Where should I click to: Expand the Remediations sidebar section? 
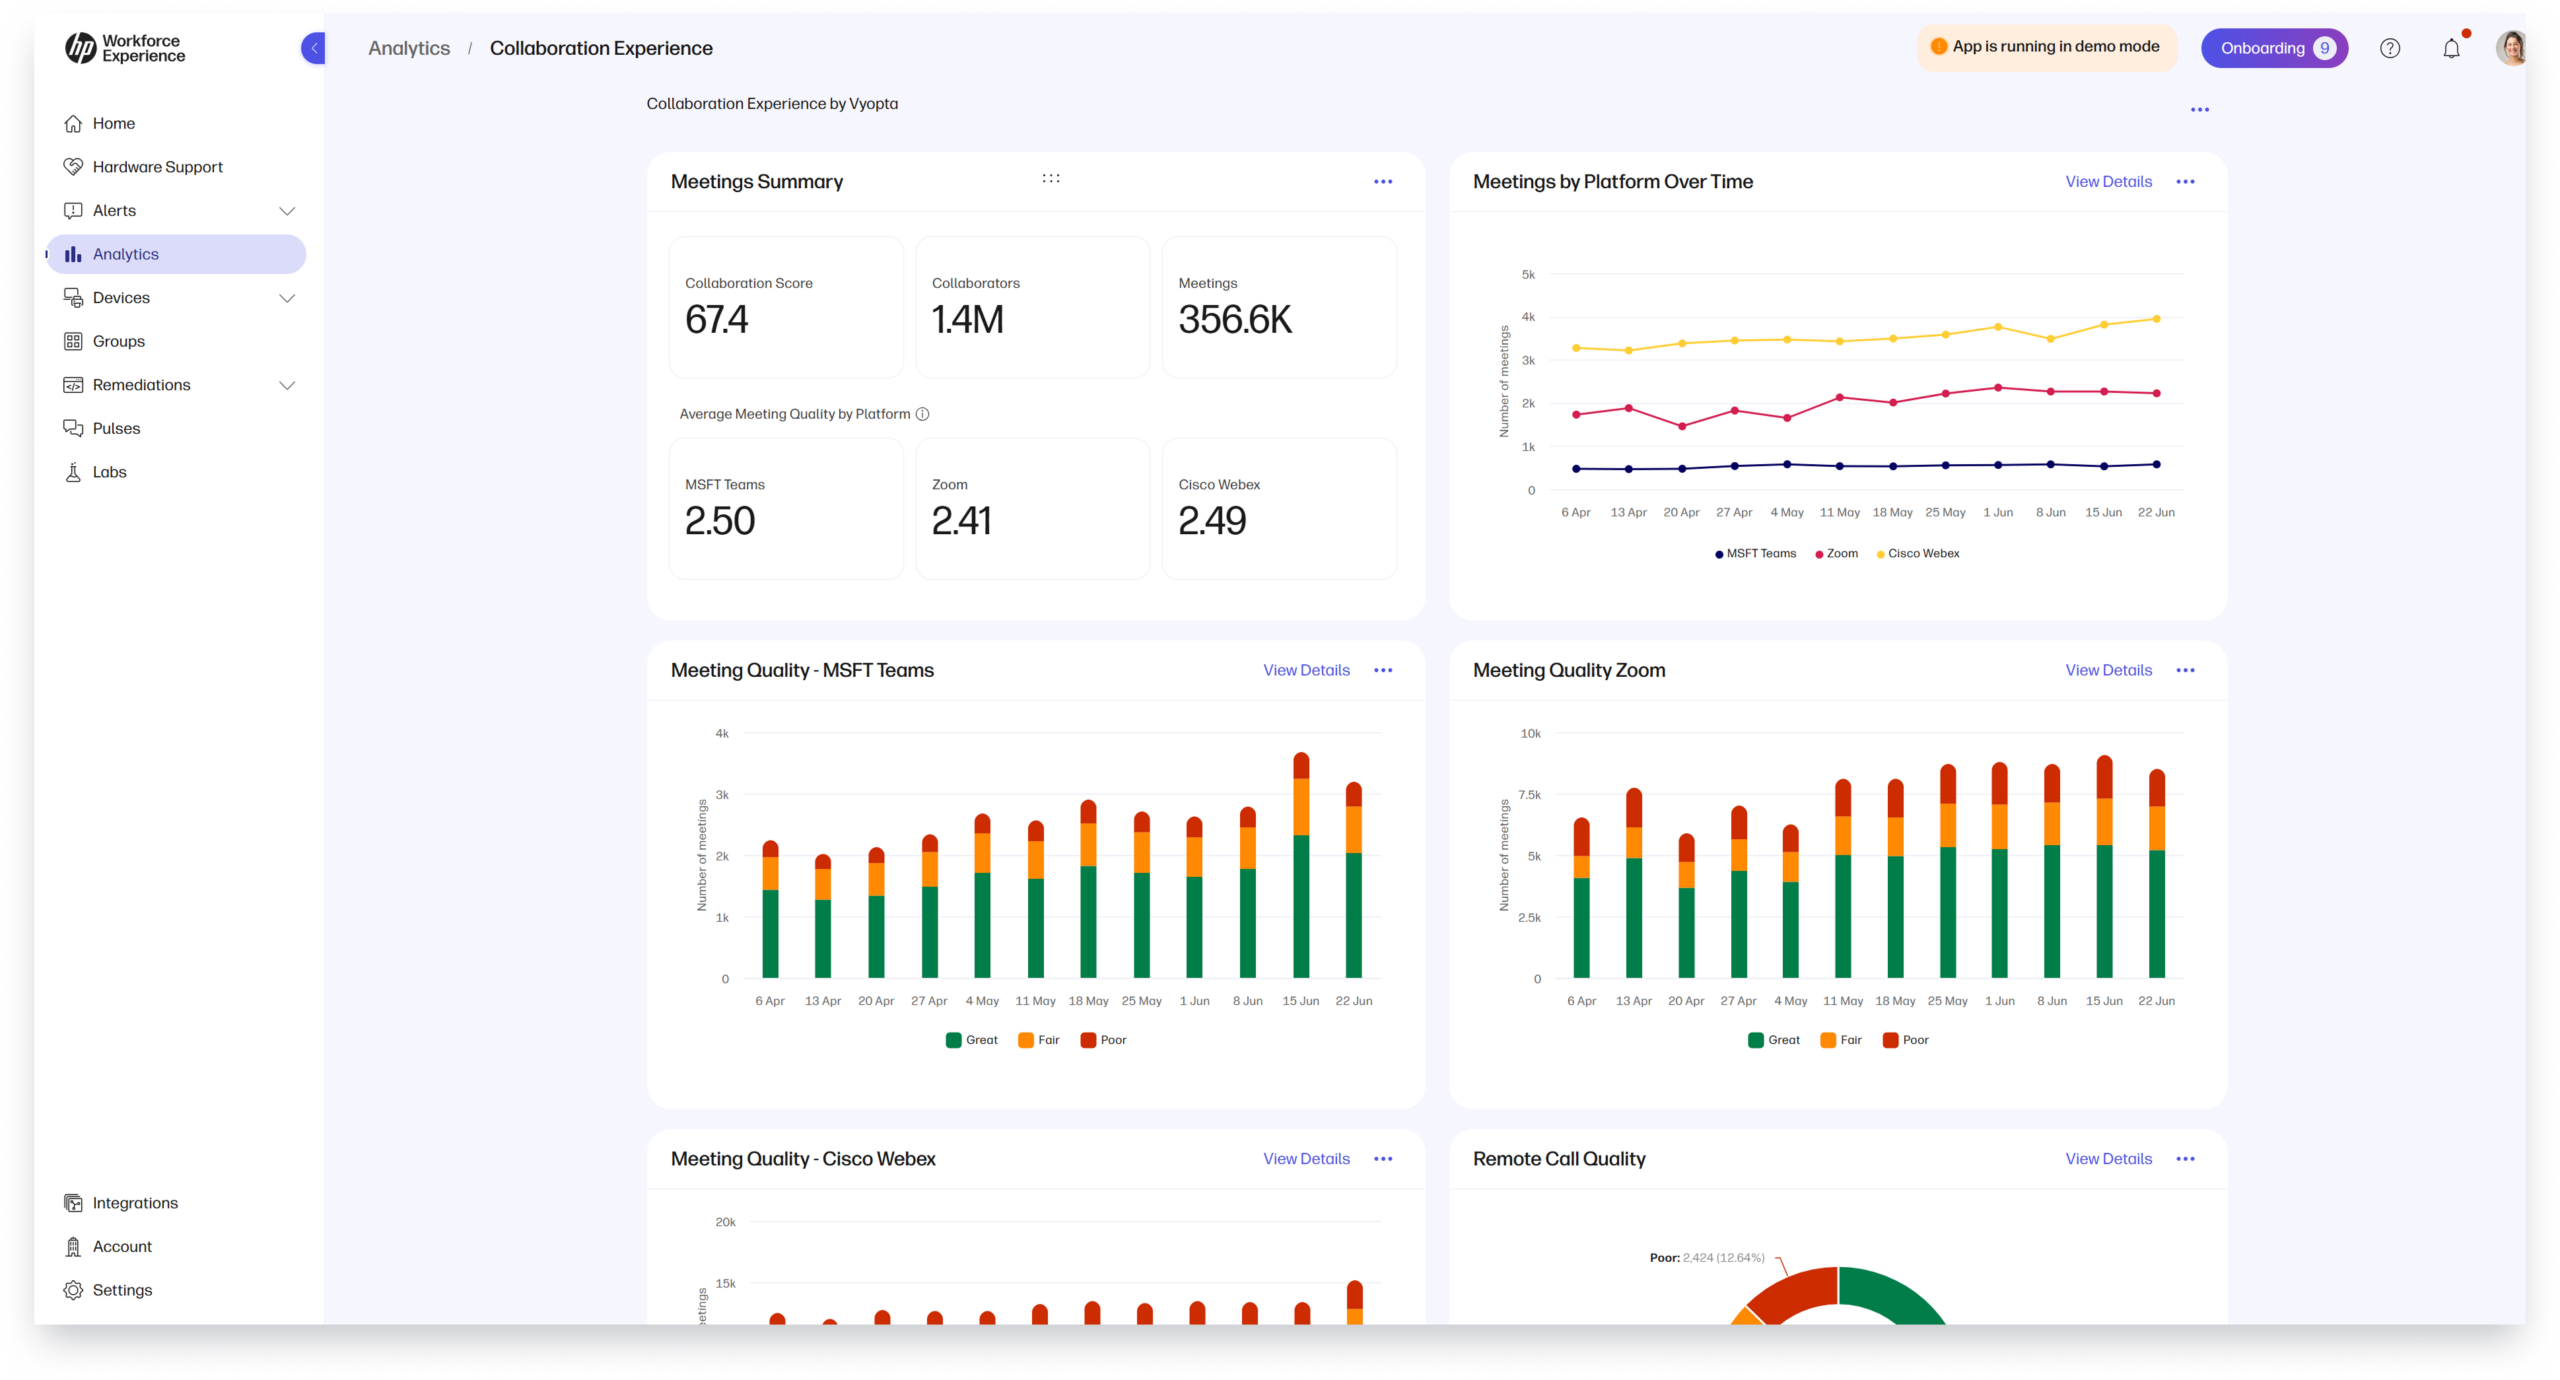pyautogui.click(x=288, y=384)
